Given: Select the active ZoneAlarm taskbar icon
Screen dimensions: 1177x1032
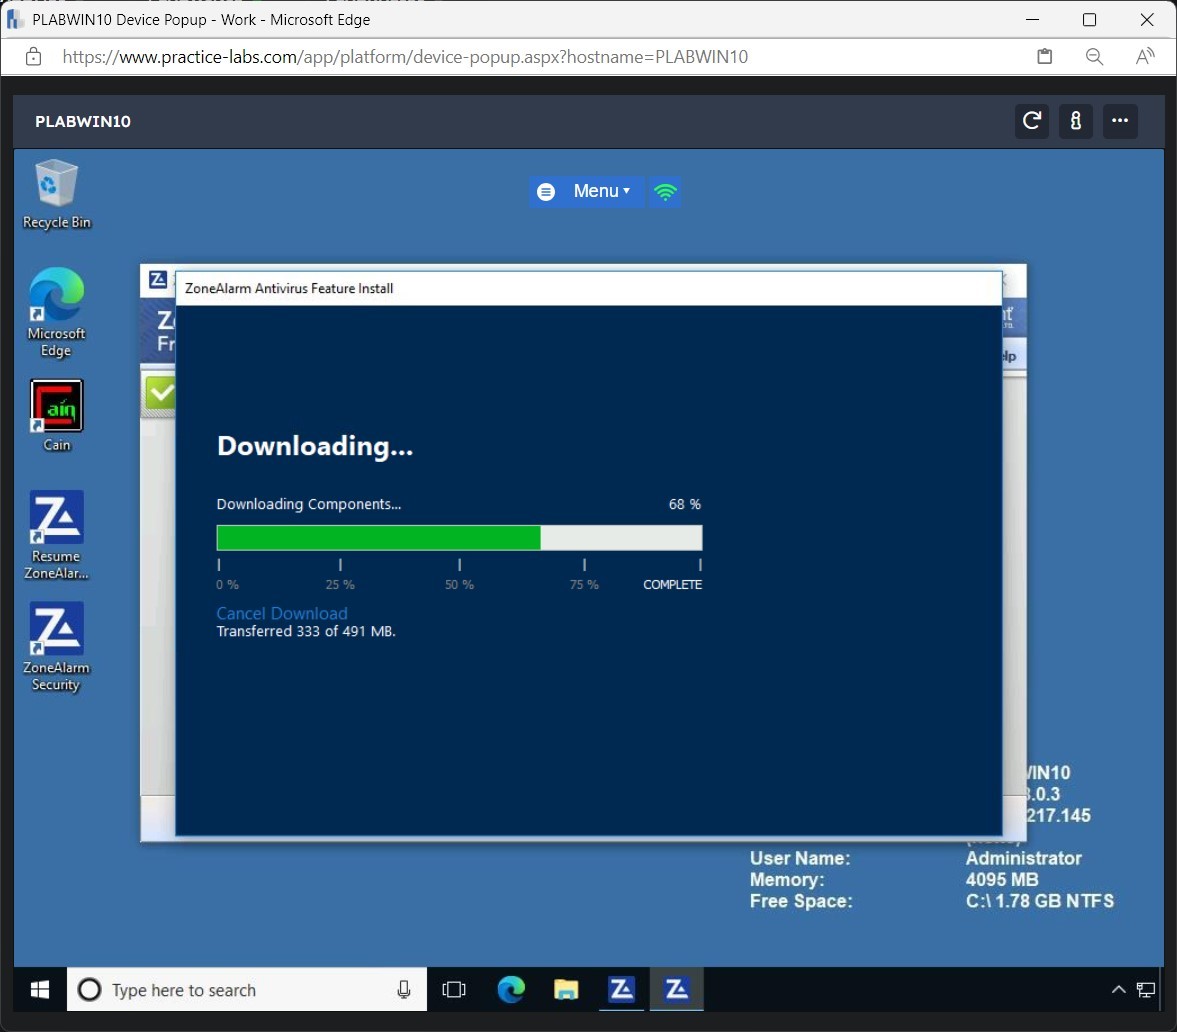Looking at the screenshot, I should pyautogui.click(x=677, y=989).
